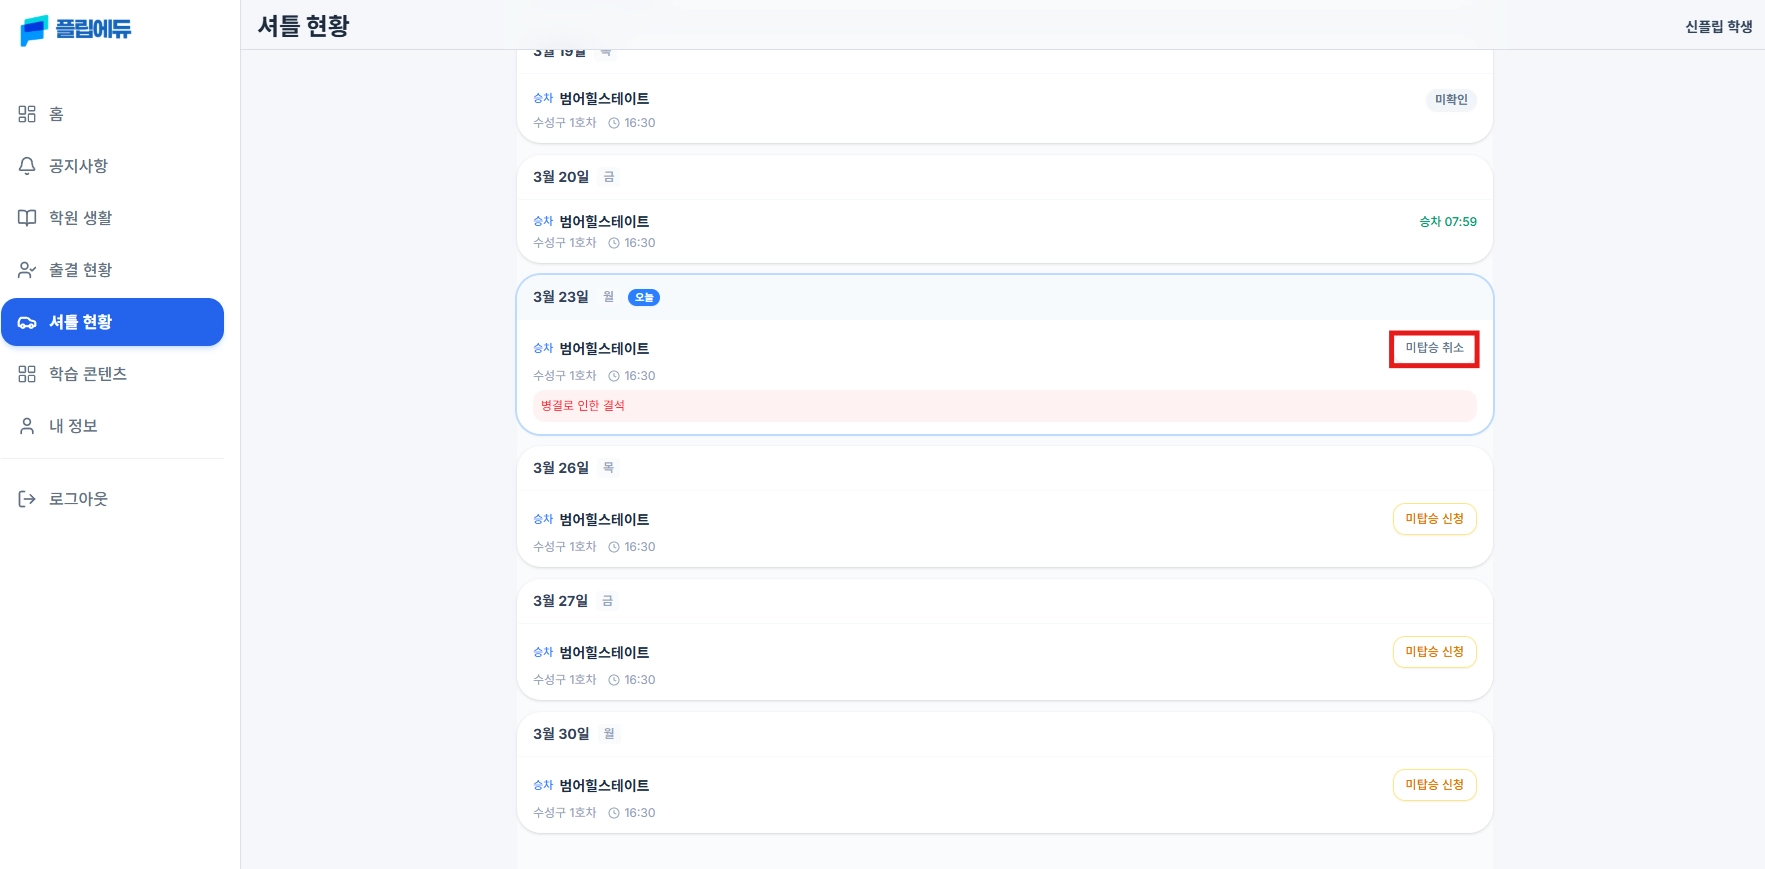
Task: Click 수성구 1호차 in 3월 23일 row
Action: tap(565, 376)
